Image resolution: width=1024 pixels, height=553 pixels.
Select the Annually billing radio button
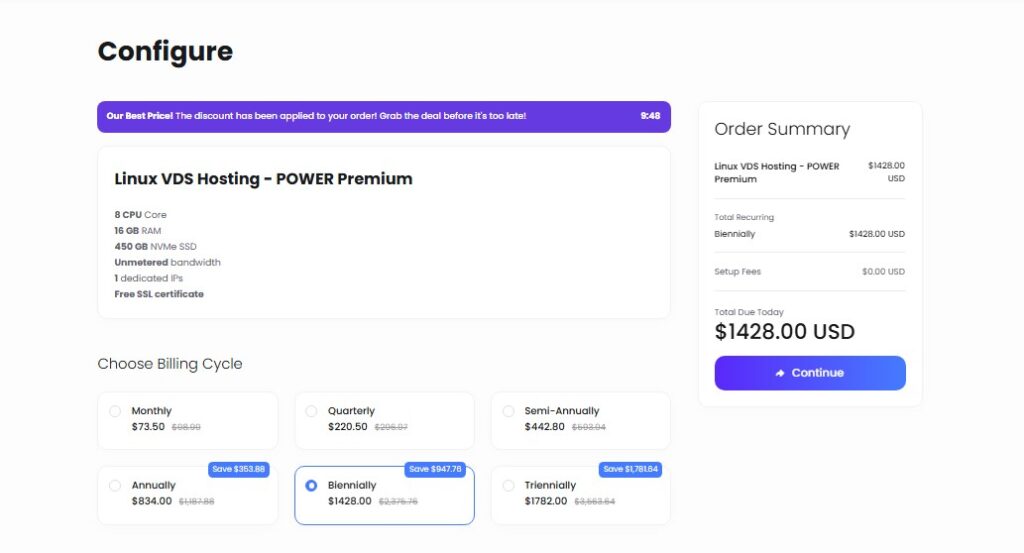pyautogui.click(x=115, y=485)
